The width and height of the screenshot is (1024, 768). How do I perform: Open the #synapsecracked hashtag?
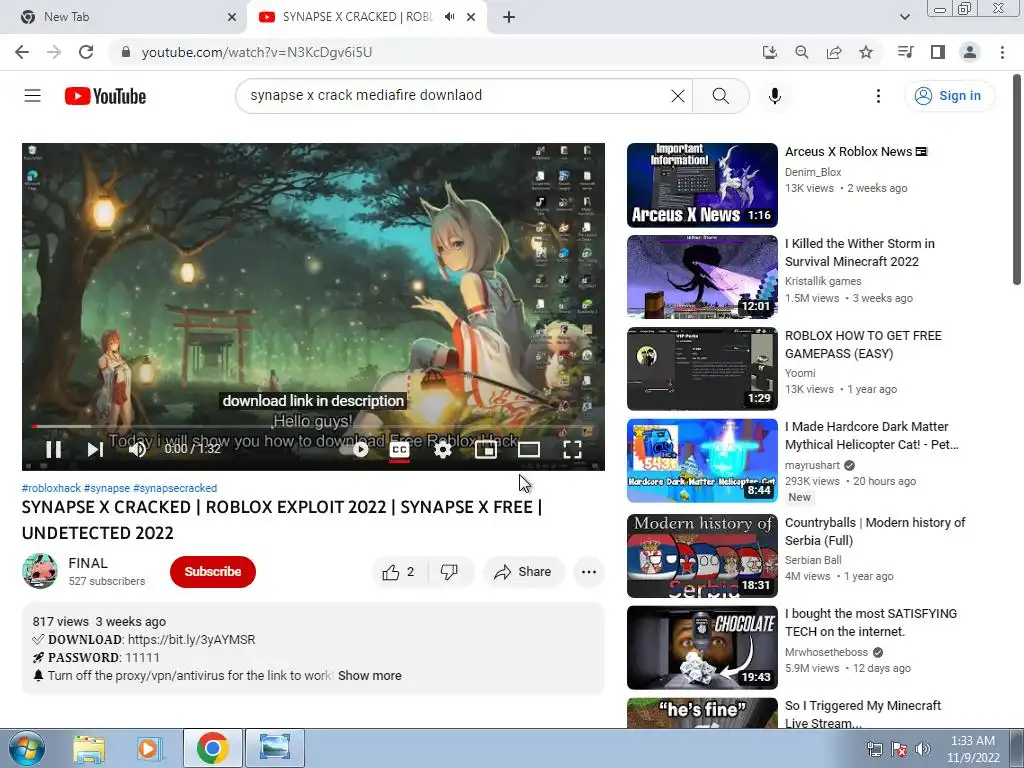click(x=175, y=488)
